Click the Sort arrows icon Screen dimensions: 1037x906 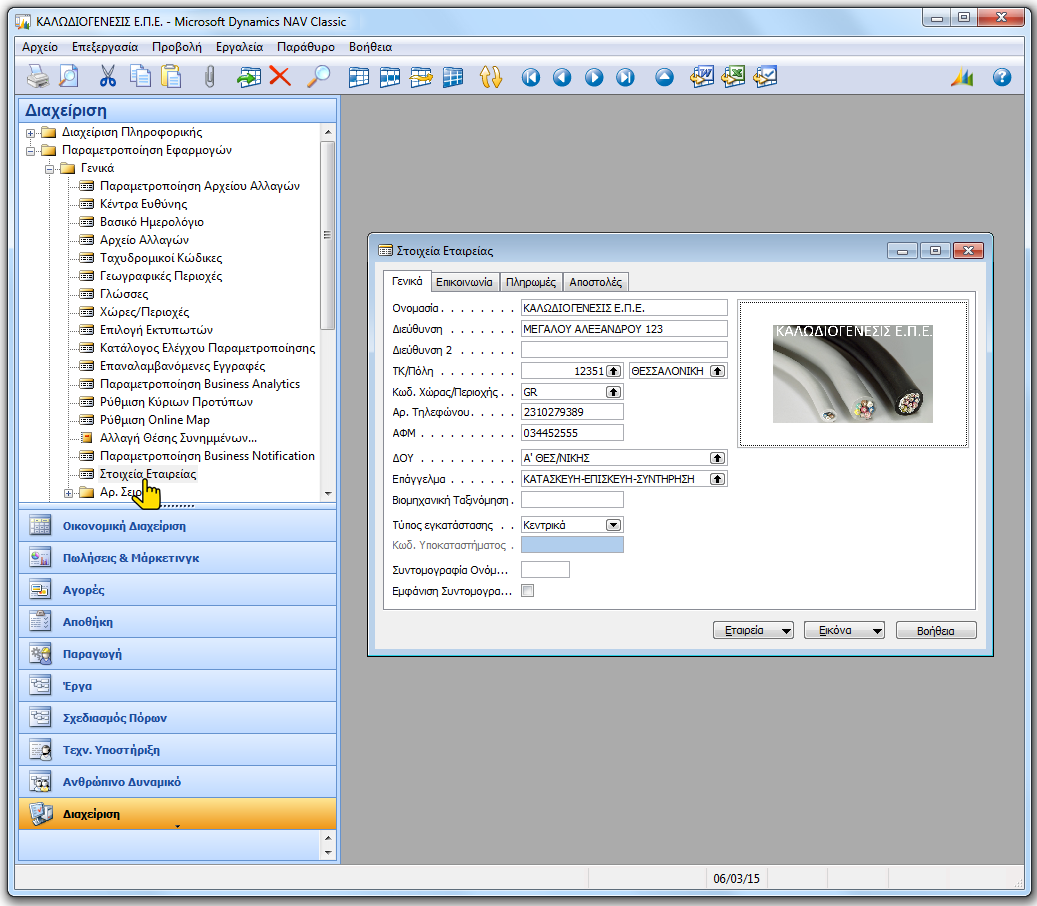click(491, 77)
